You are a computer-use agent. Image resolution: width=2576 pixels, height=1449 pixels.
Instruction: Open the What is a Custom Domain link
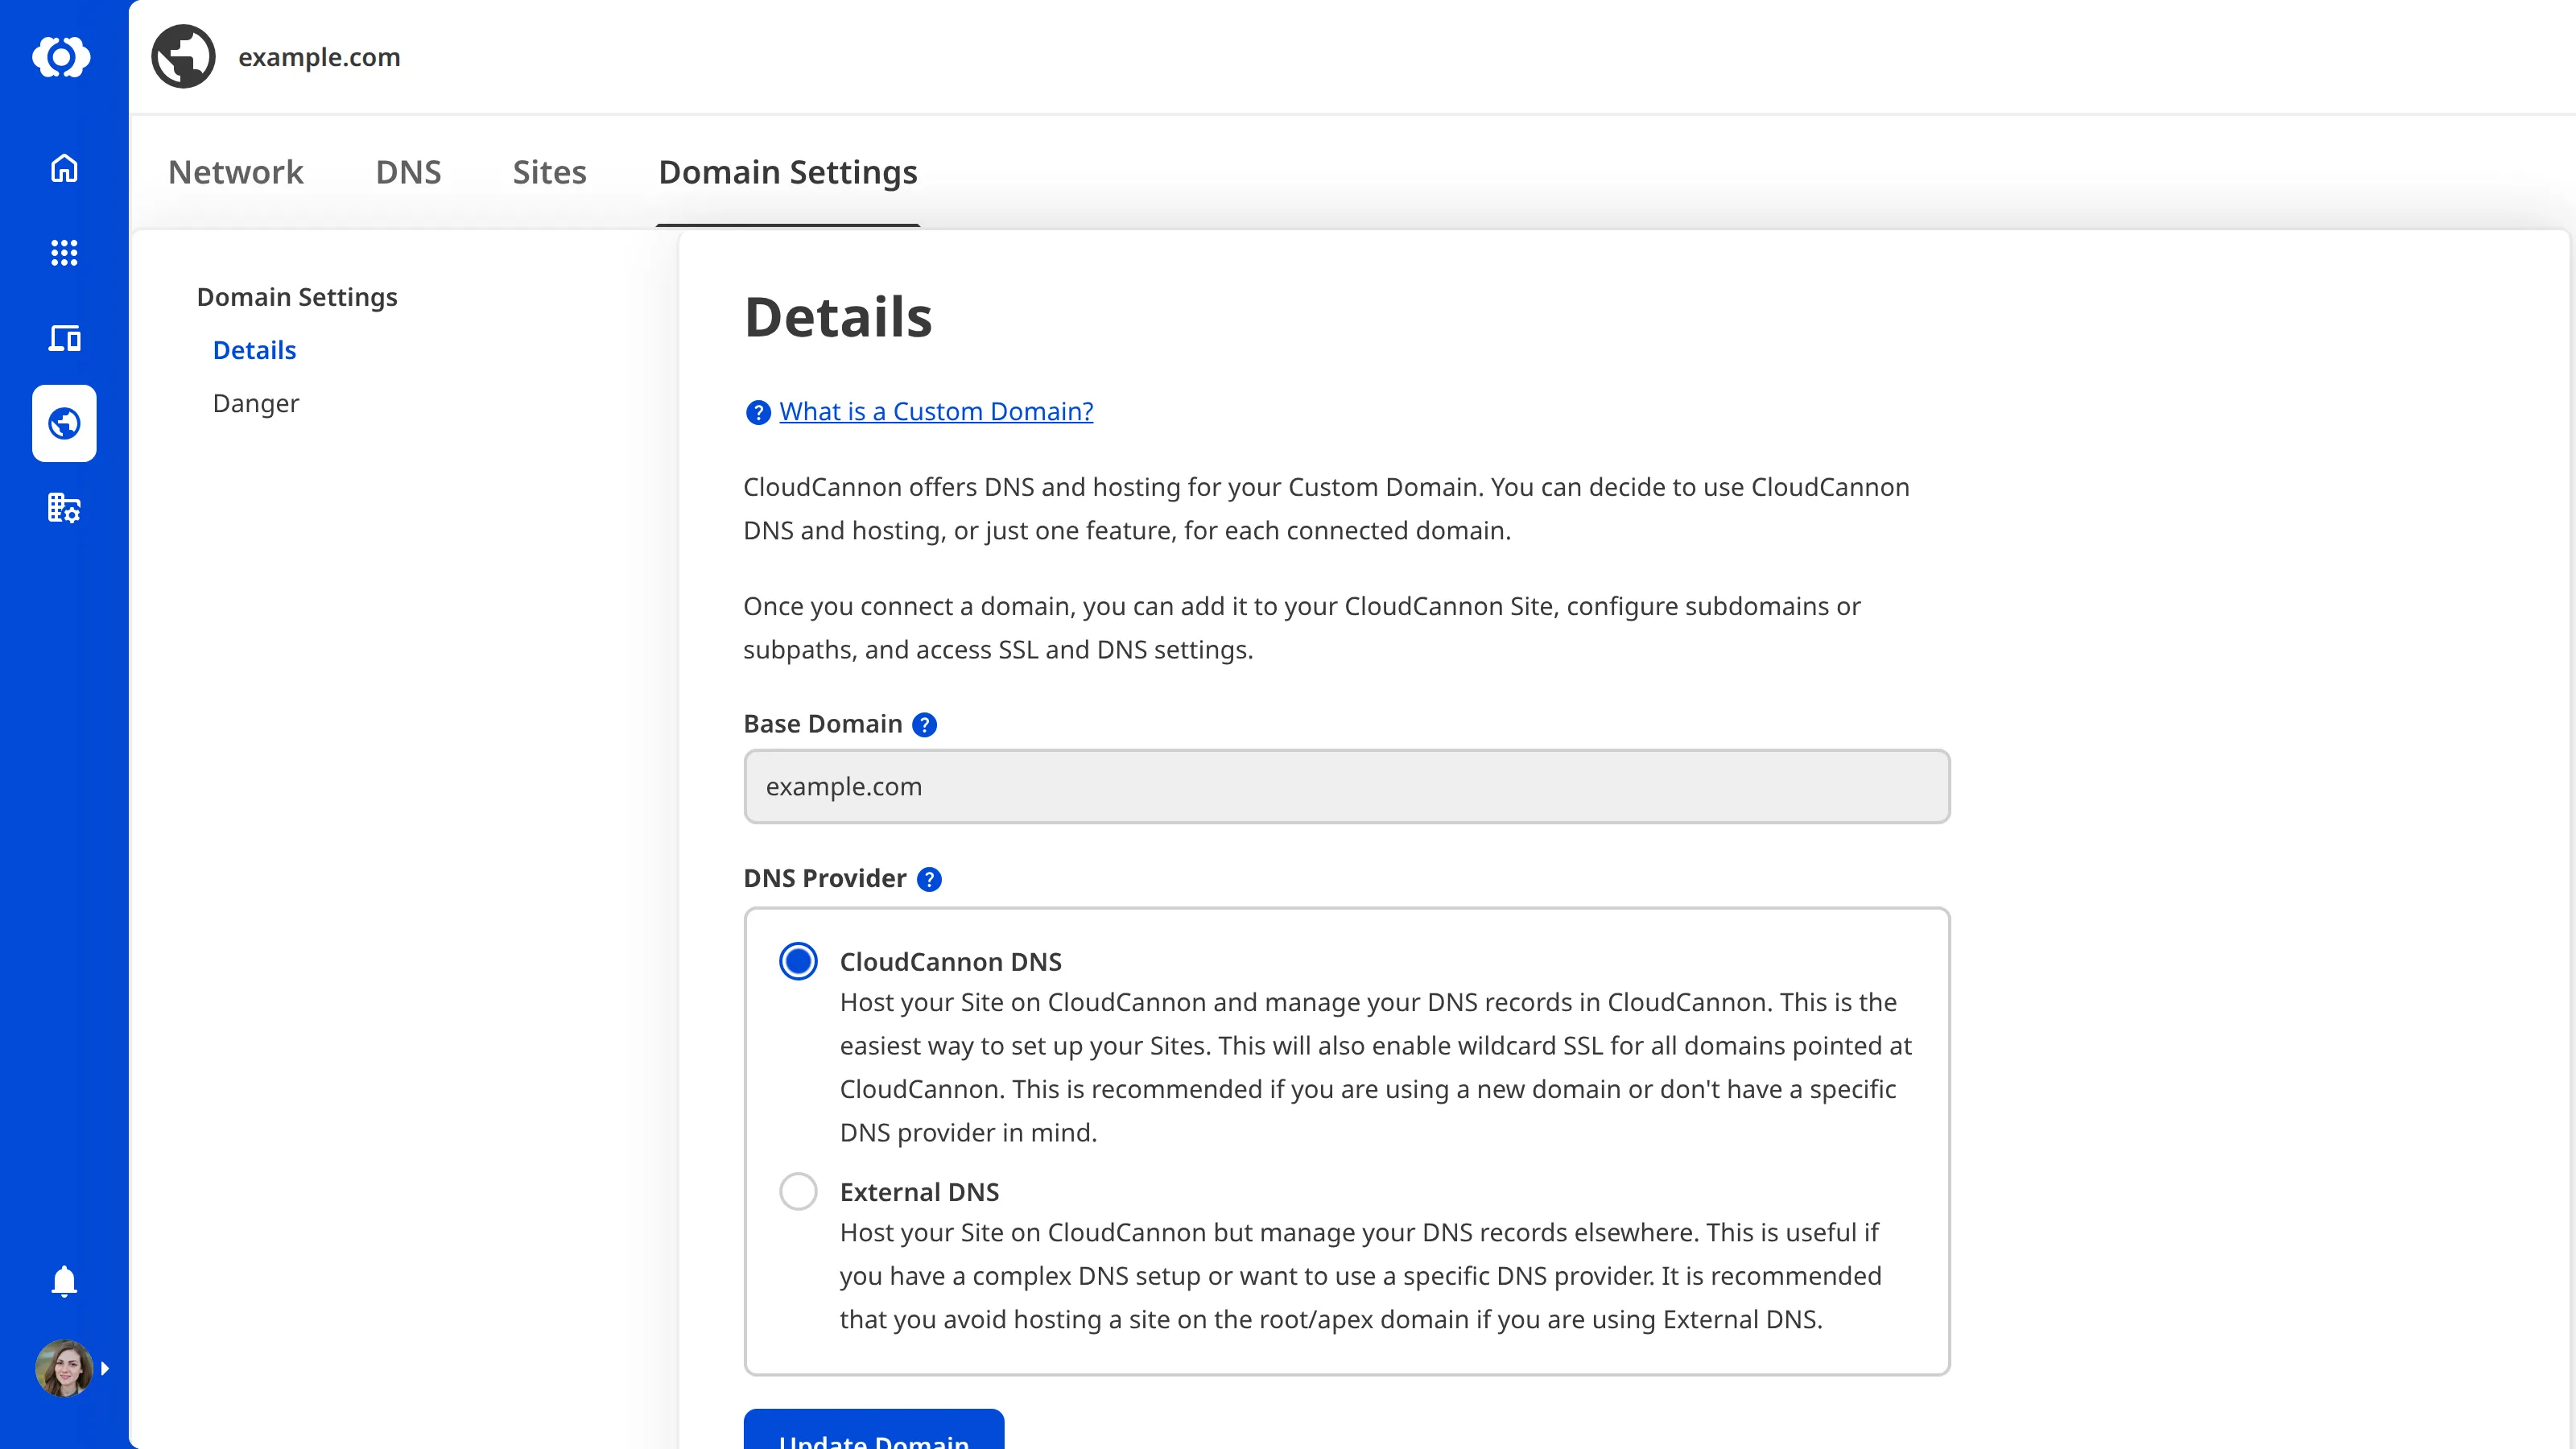click(x=935, y=411)
